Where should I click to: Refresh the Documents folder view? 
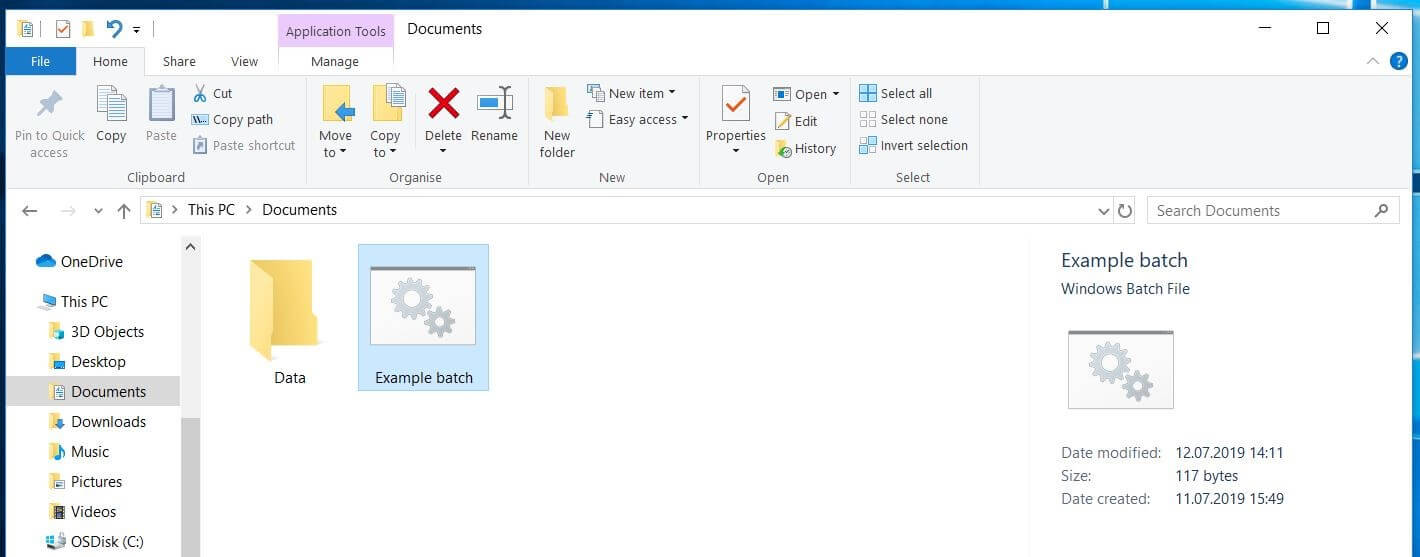[x=1125, y=211]
